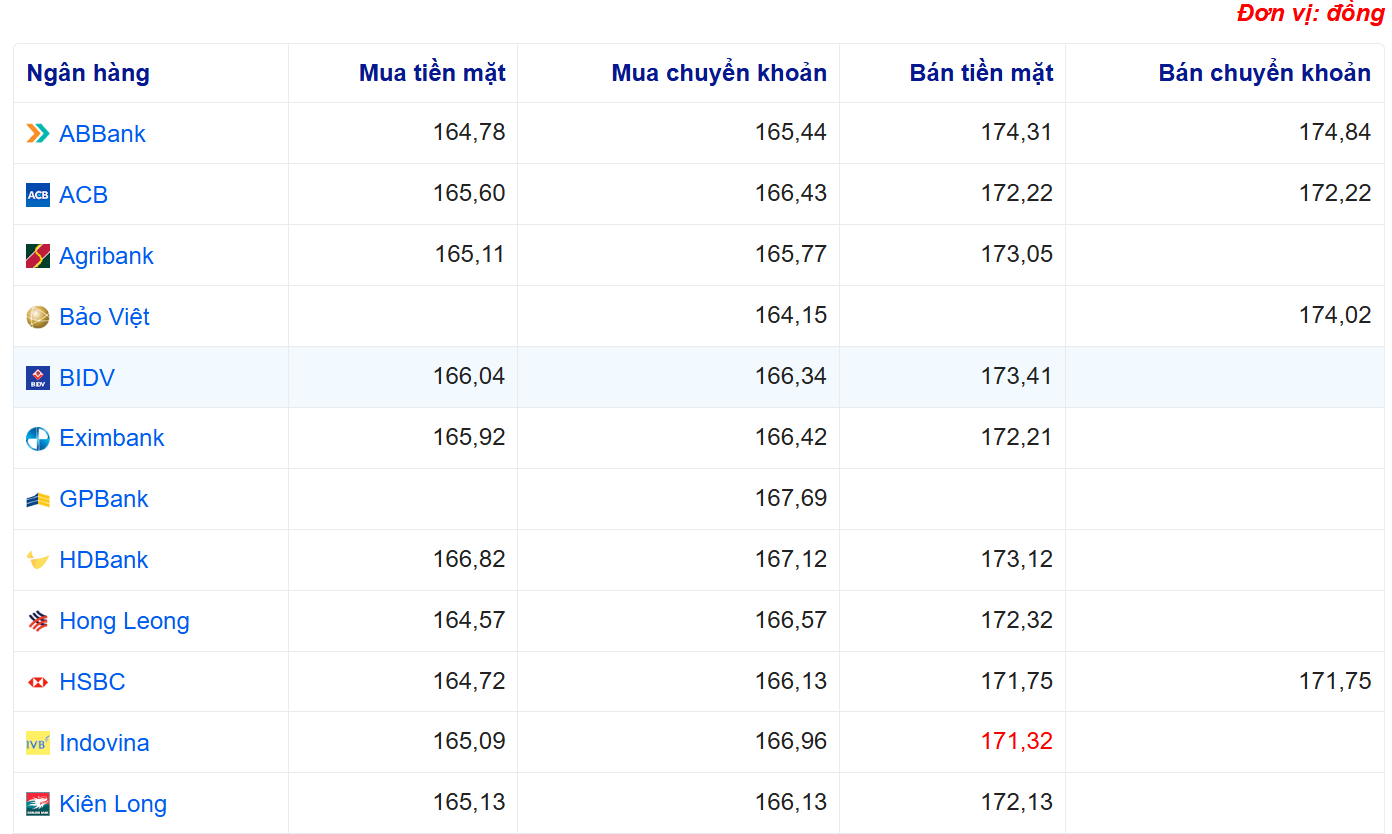Open the Agribank link

pos(106,256)
